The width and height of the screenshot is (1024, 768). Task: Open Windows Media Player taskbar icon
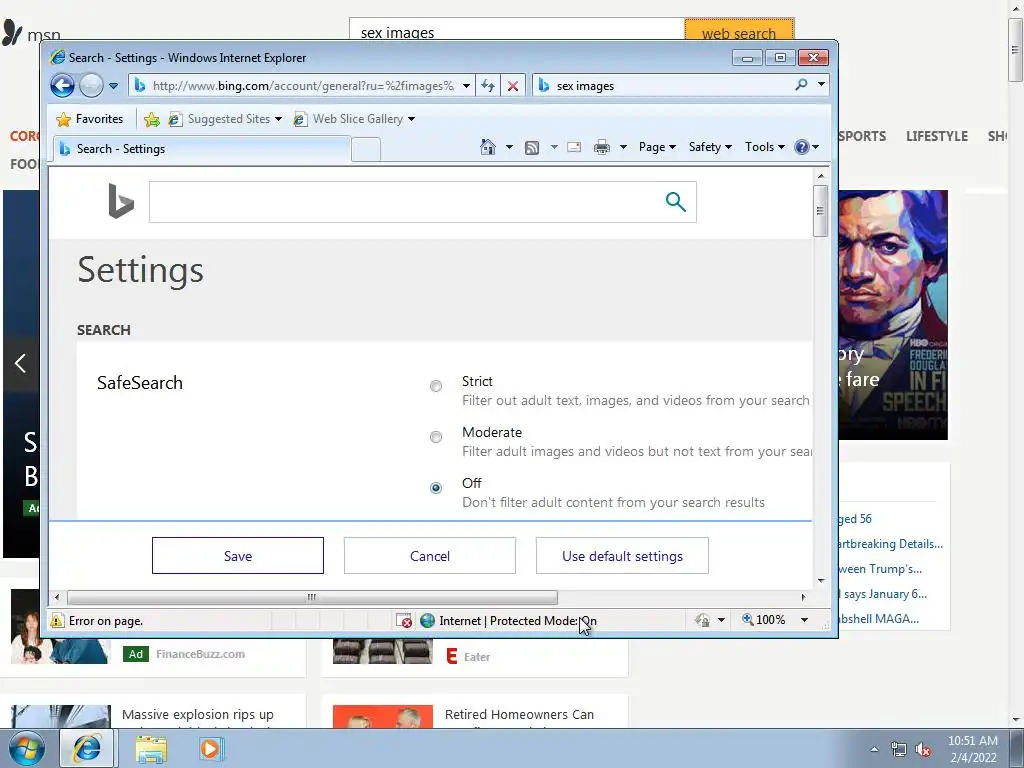[210, 748]
